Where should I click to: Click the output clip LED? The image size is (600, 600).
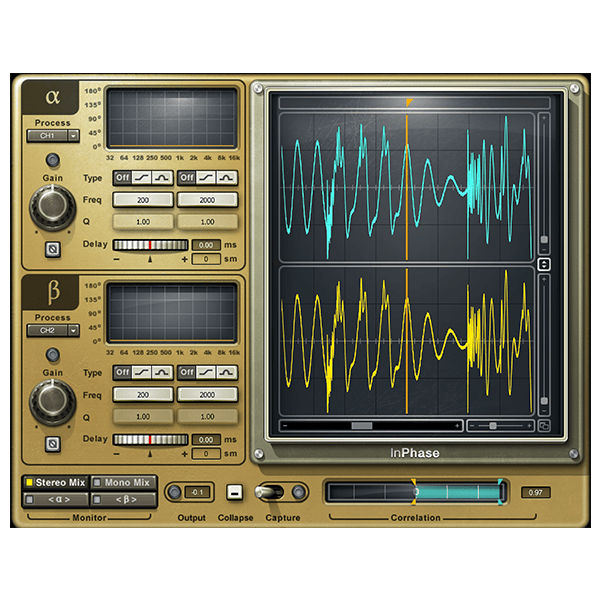coord(174,492)
